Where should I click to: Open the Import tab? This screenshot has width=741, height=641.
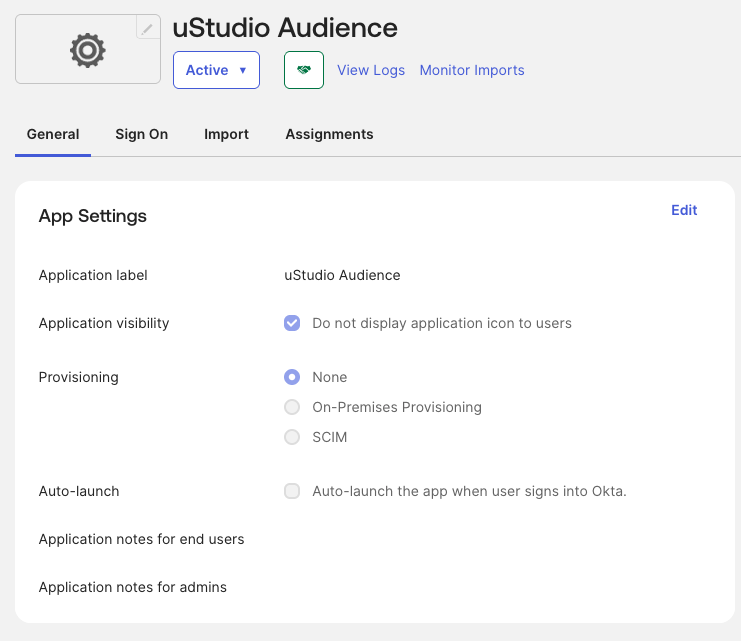(226, 134)
